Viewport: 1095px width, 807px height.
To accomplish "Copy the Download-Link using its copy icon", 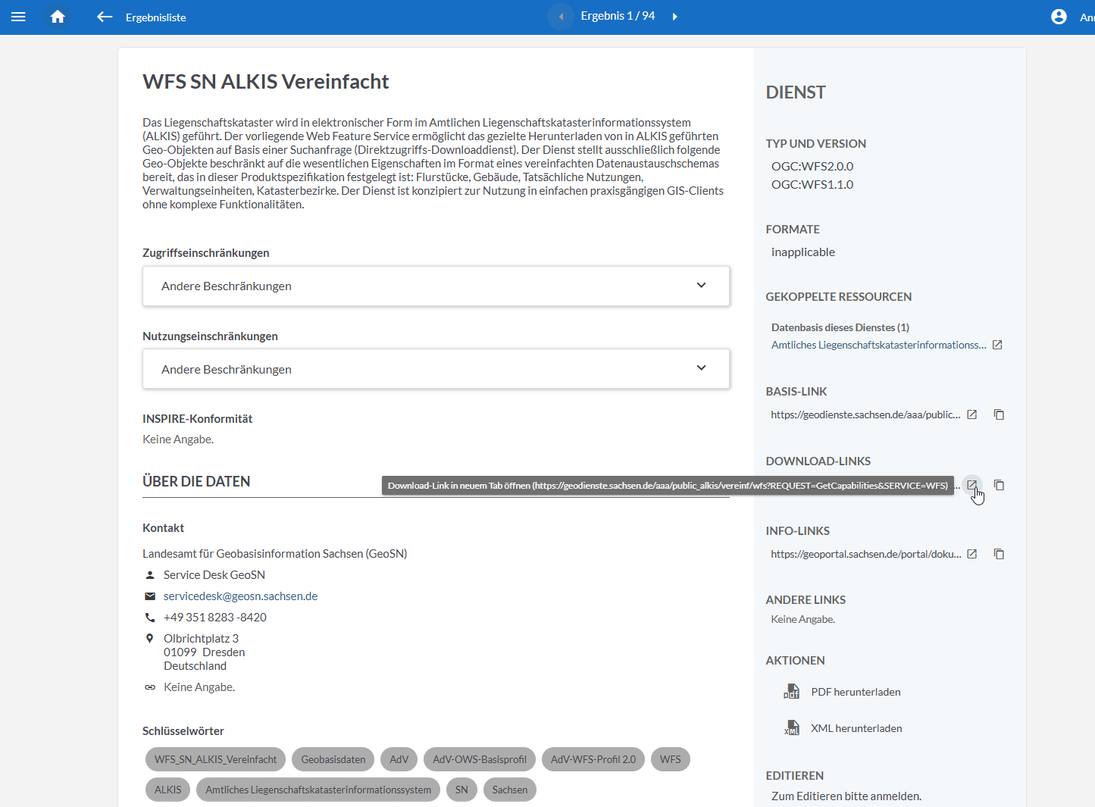I will pyautogui.click(x=998, y=485).
